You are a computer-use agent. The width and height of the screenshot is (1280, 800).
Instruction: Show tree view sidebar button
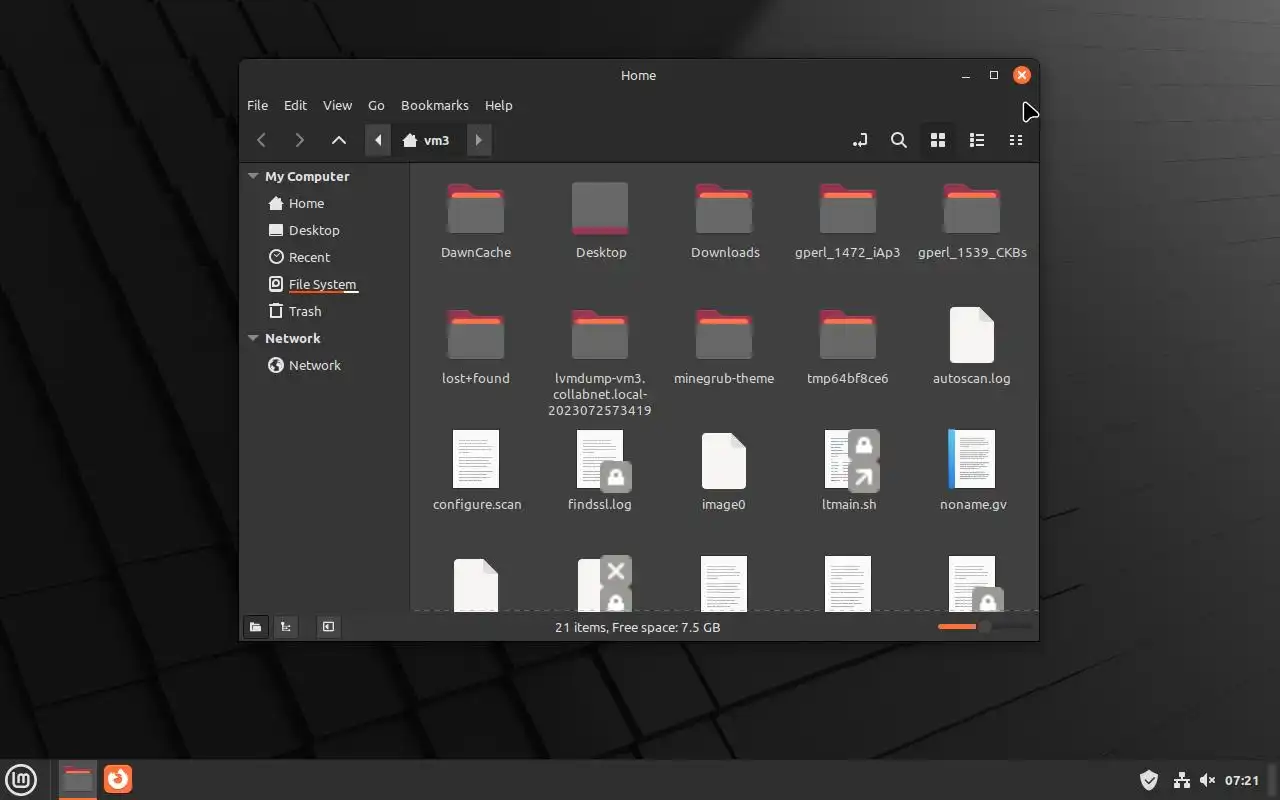(x=286, y=627)
